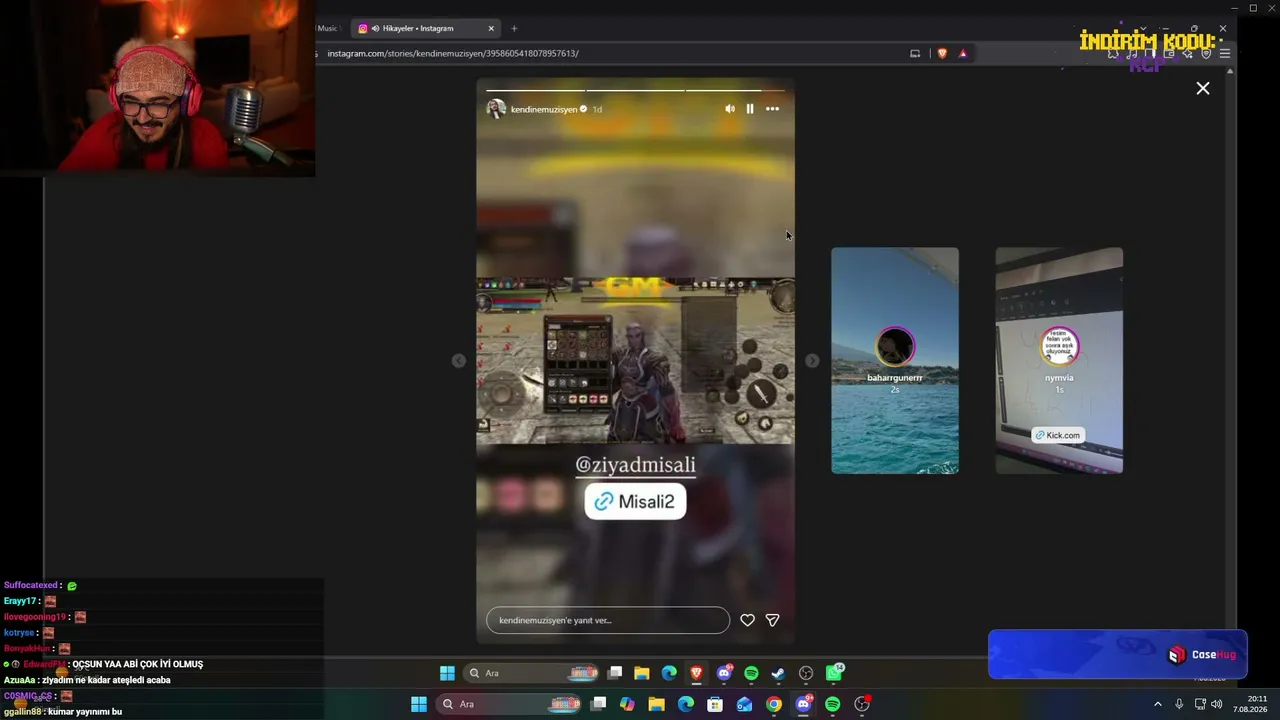This screenshot has height=720, width=1280.
Task: Skip to the next story
Action: [x=812, y=361]
